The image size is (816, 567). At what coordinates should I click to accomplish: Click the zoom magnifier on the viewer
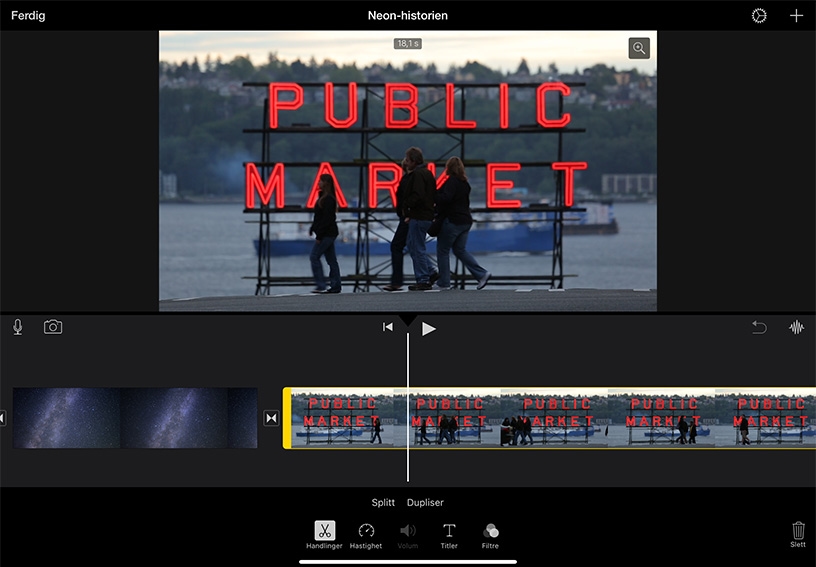coord(639,48)
